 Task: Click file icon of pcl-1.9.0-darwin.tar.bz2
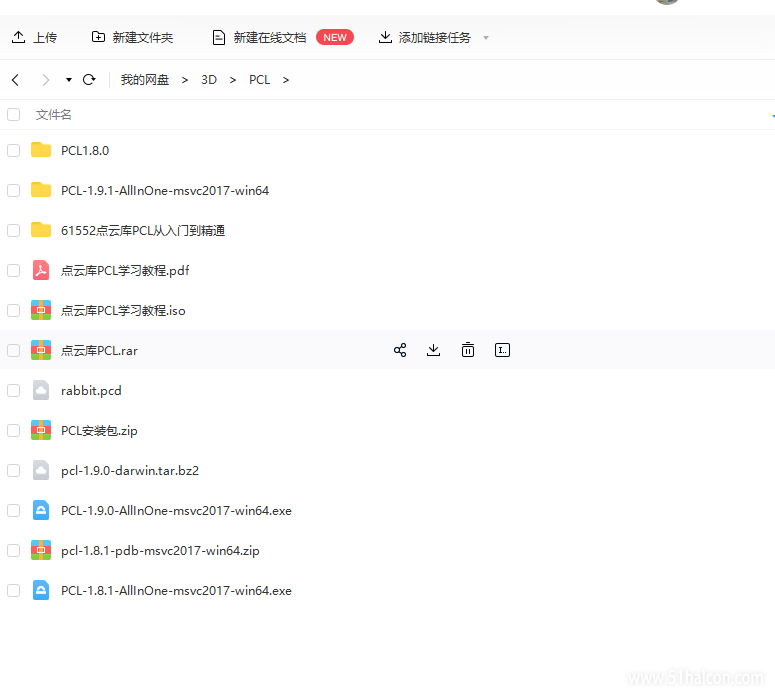[x=41, y=471]
